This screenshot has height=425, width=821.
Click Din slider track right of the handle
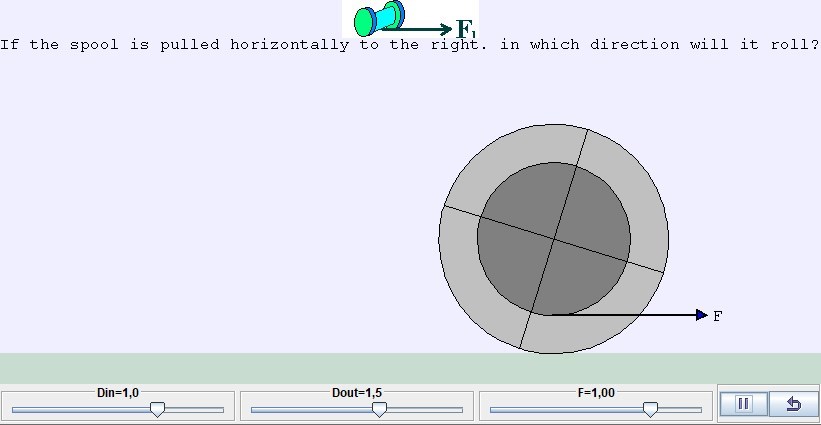pyautogui.click(x=195, y=410)
